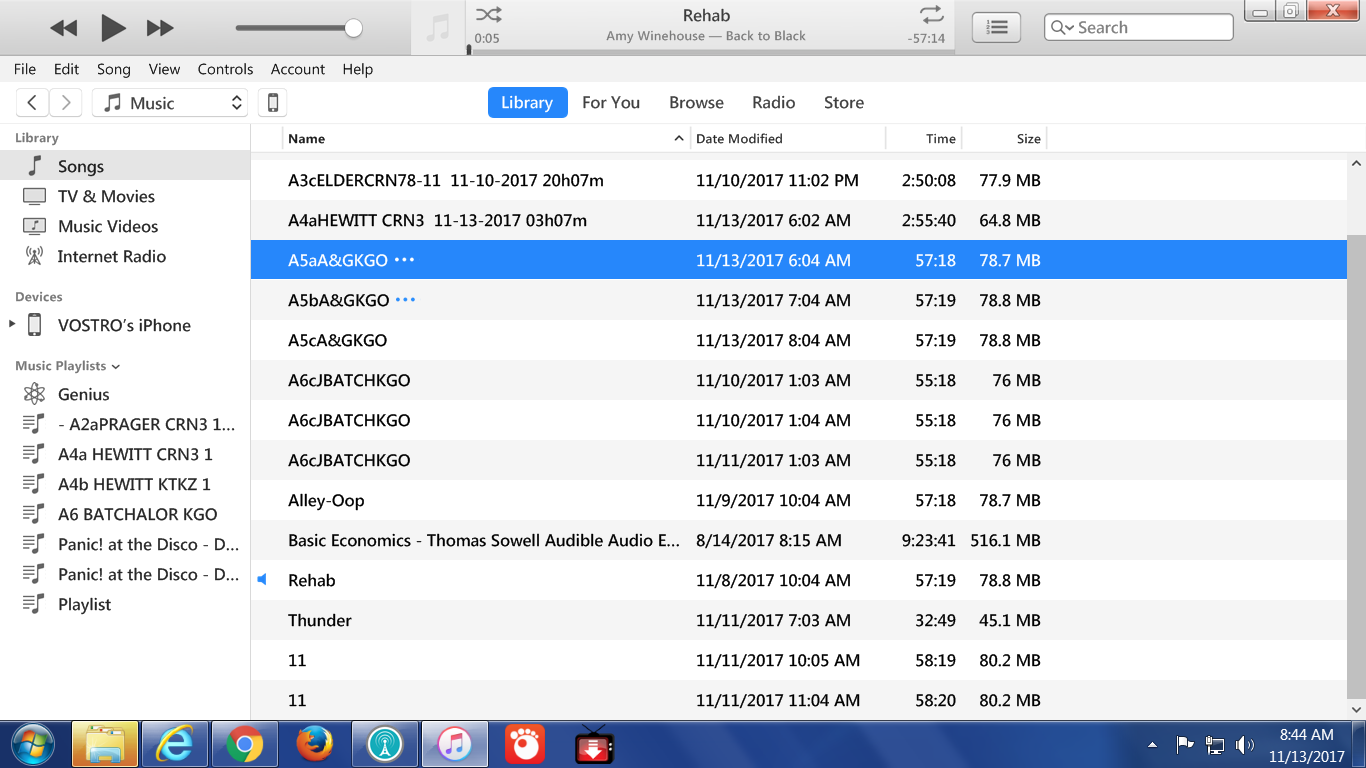
Task: Toggle shuffle in the now playing bar
Action: [x=488, y=15]
